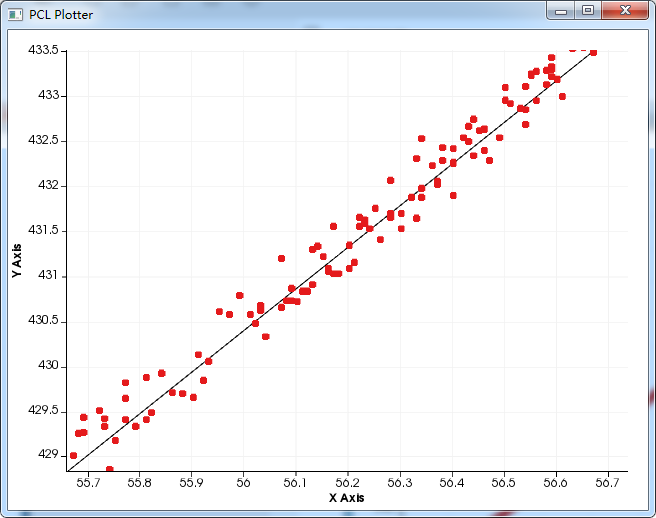Click the 55.7 x-axis tick label
Viewport: 656px width, 518px height.
coord(88,483)
